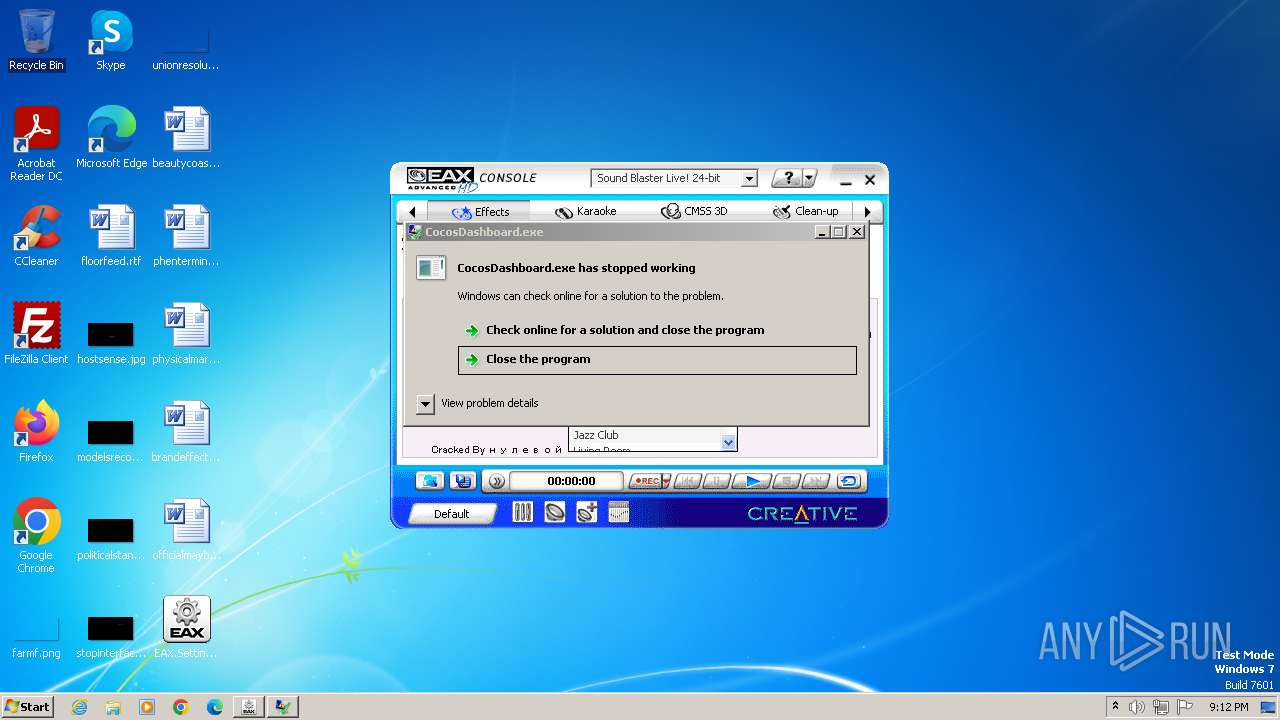Stop playback in EAX Console

pos(786,481)
